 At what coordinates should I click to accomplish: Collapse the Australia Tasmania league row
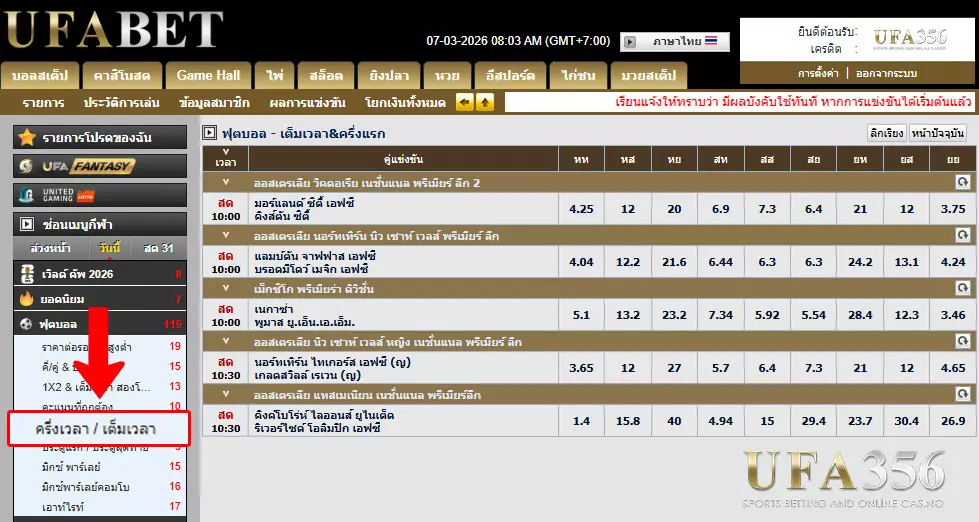(x=226, y=396)
